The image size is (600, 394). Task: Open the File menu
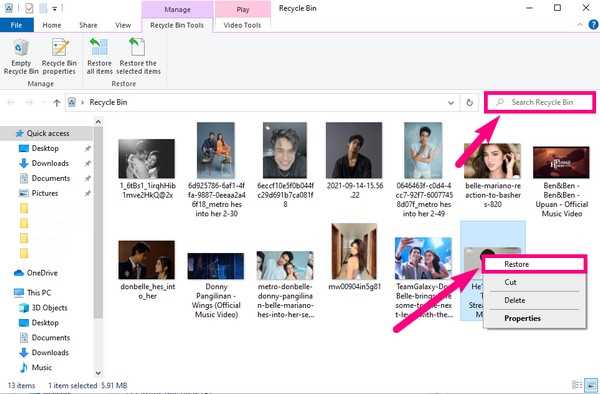[x=16, y=25]
